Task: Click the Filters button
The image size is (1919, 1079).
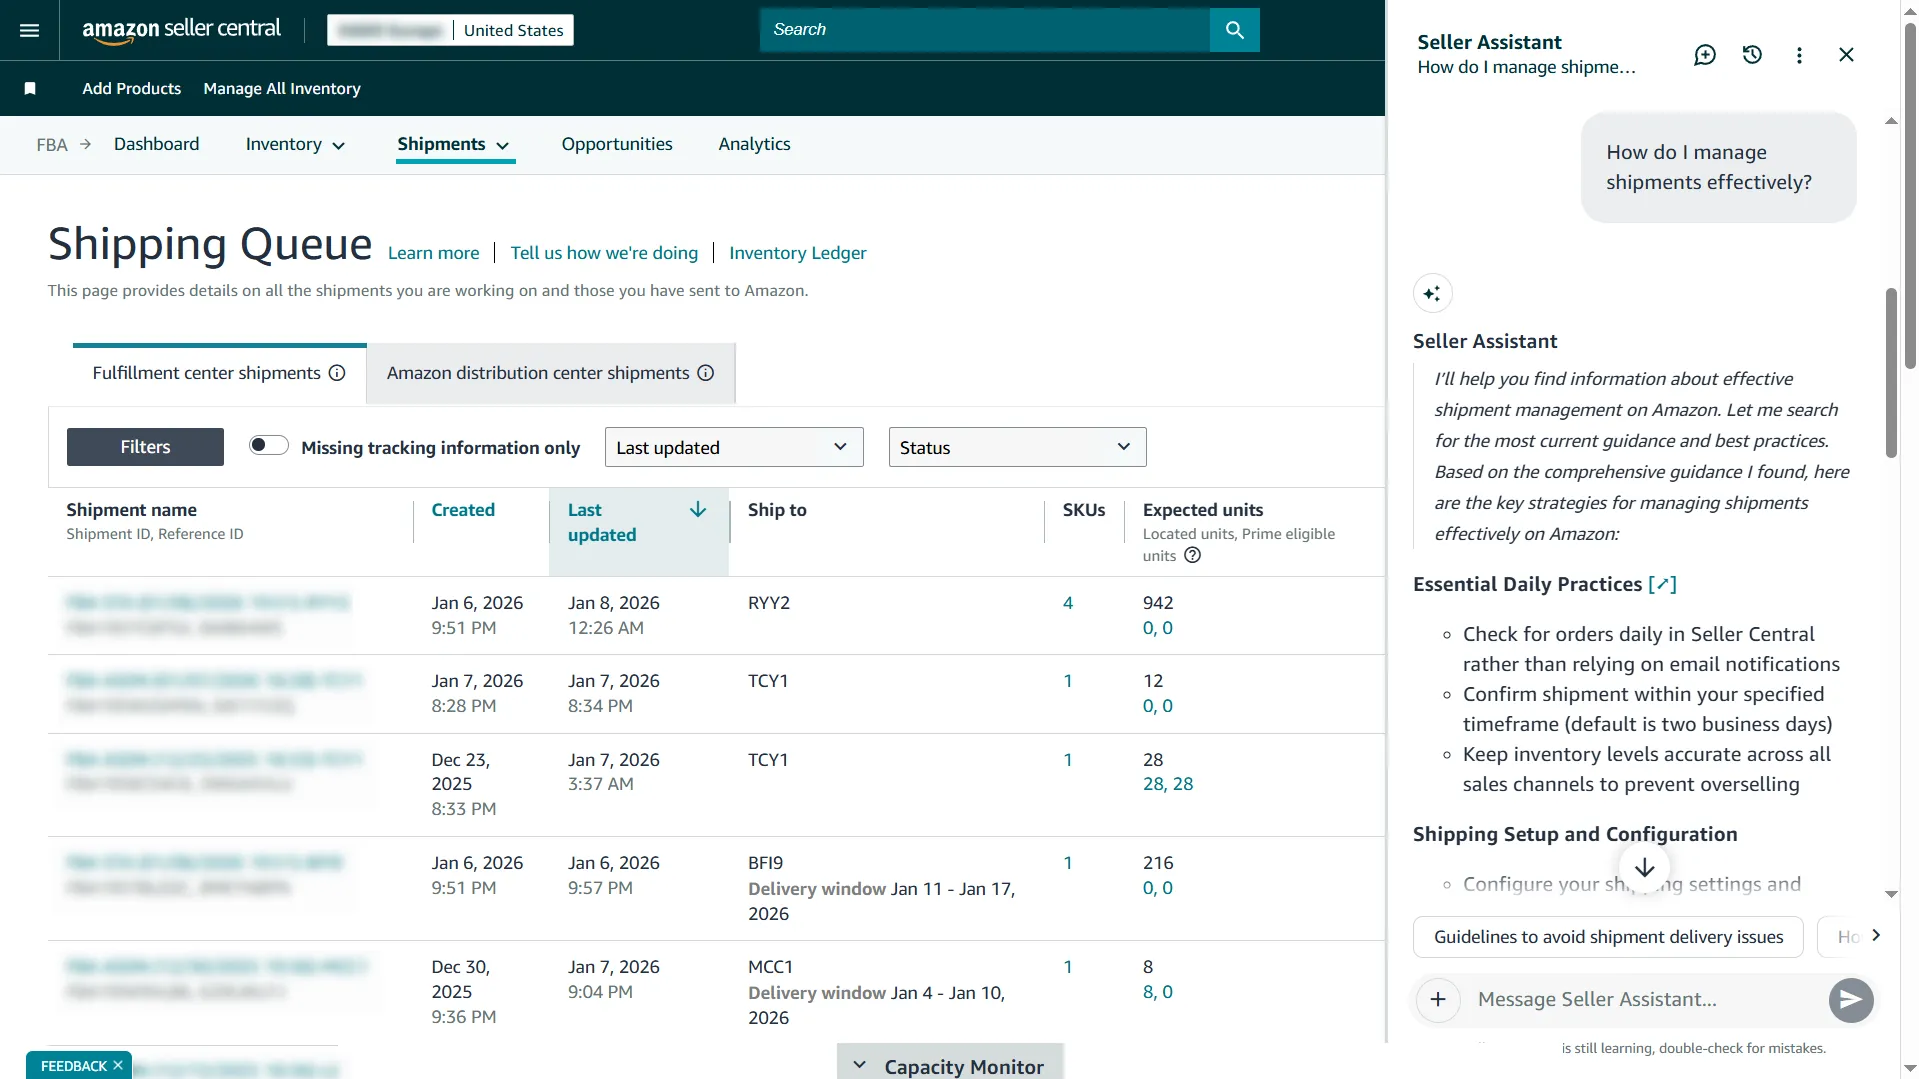Action: (145, 447)
